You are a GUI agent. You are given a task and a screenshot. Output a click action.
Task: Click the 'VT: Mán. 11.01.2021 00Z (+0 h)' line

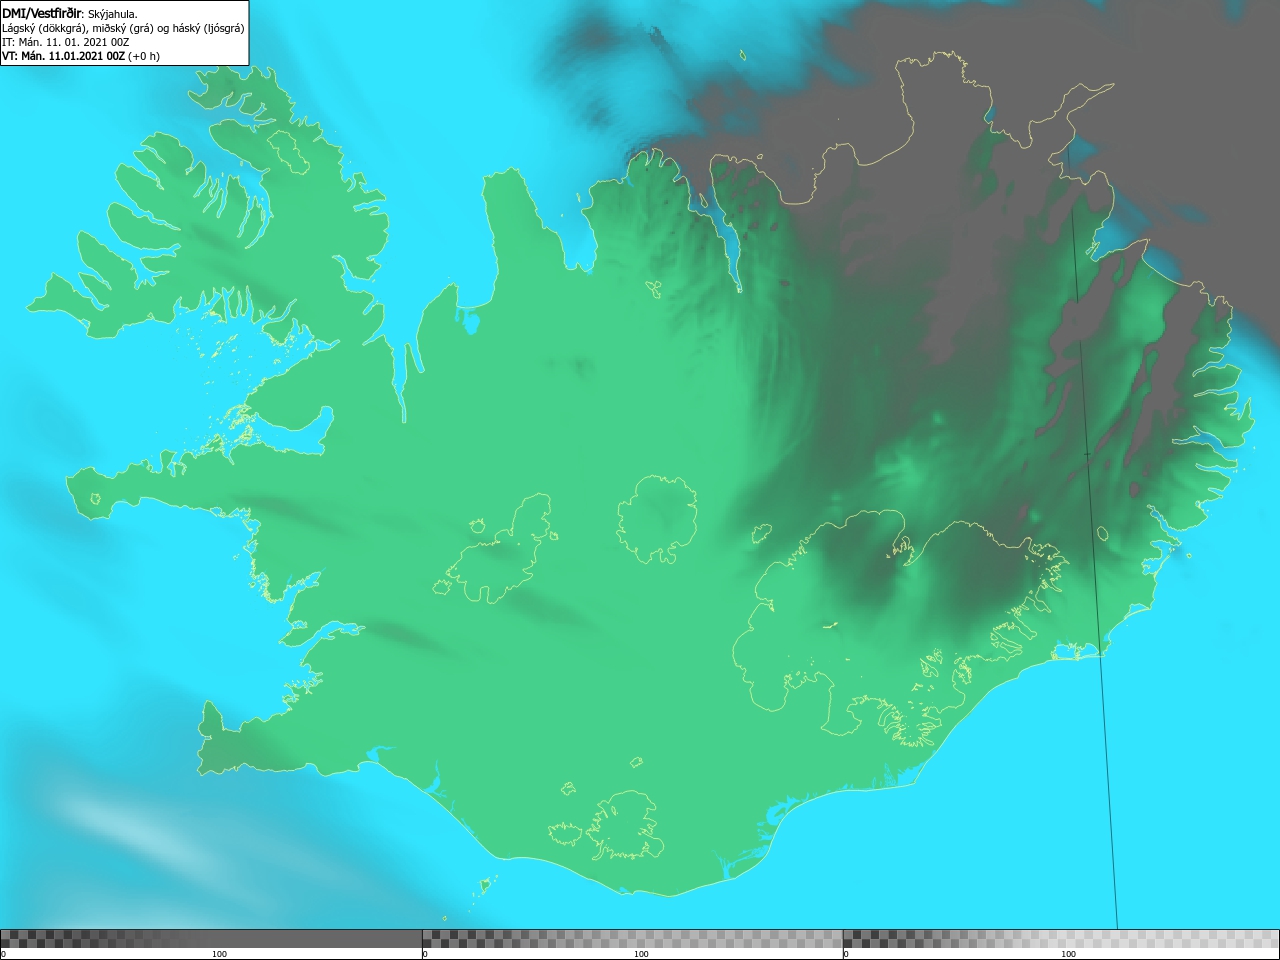pyautogui.click(x=81, y=56)
